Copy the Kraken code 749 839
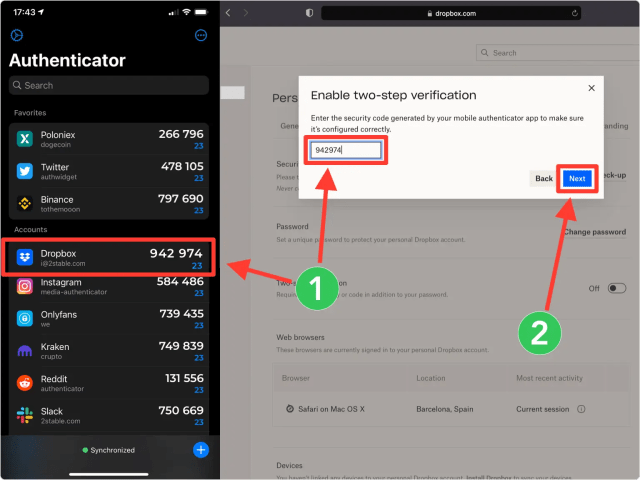The height and width of the screenshot is (480, 640). tap(181, 346)
